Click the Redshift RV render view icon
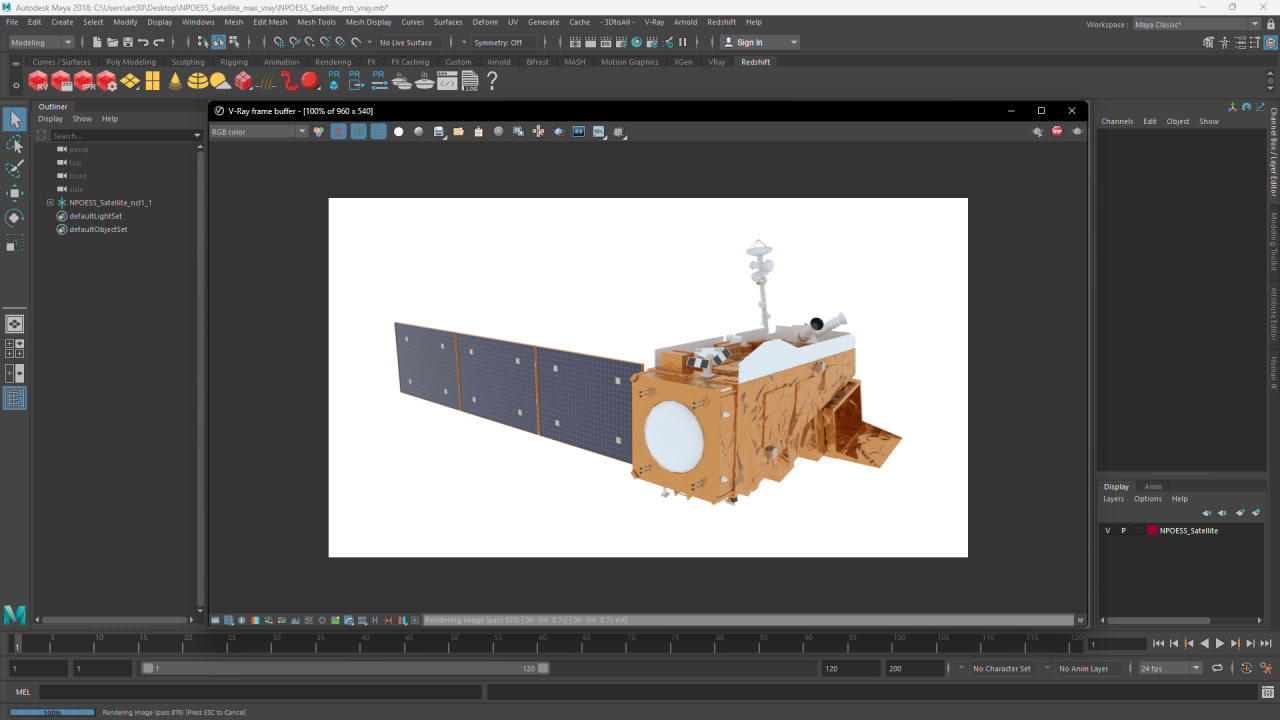Viewport: 1280px width, 720px height. [x=38, y=81]
